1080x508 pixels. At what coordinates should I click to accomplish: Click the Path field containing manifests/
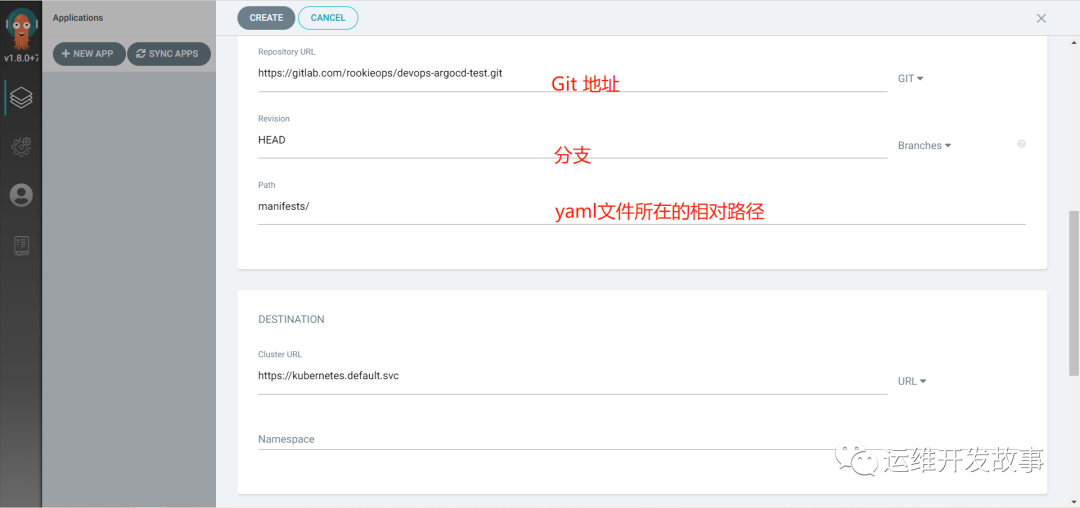click(642, 209)
